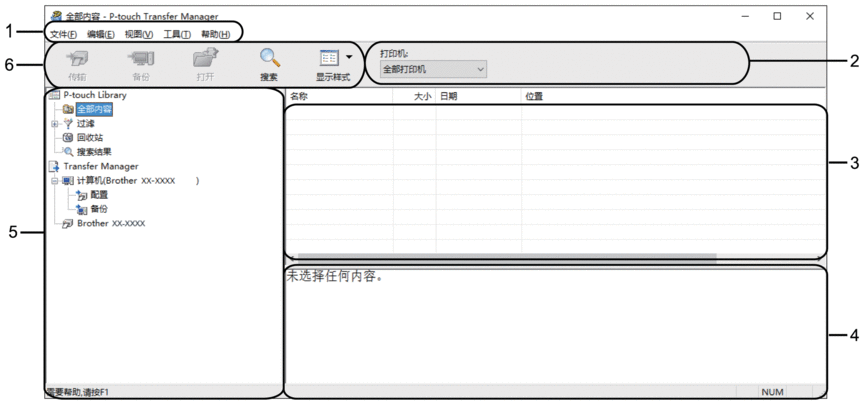Click the P-touch Library icon

pyautogui.click(x=55, y=95)
